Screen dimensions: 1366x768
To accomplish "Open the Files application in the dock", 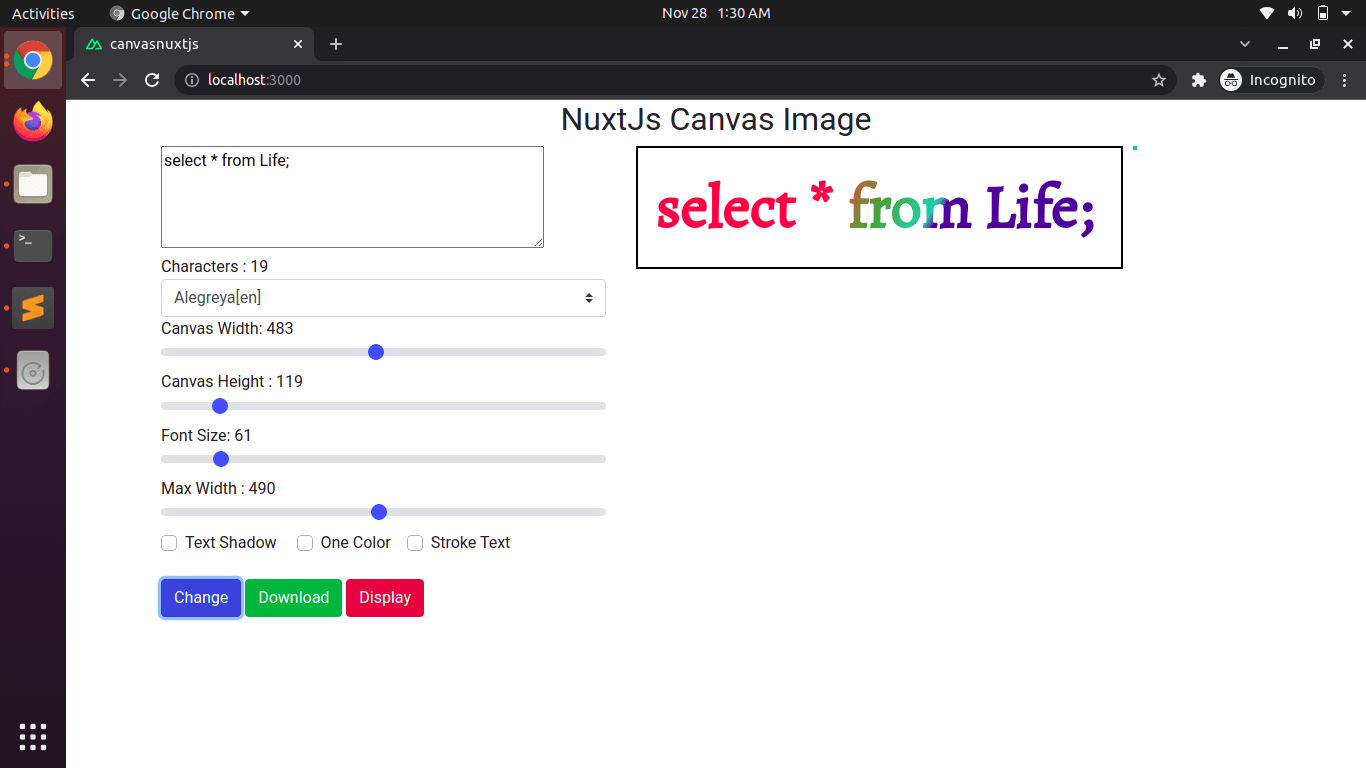I will pos(33,184).
